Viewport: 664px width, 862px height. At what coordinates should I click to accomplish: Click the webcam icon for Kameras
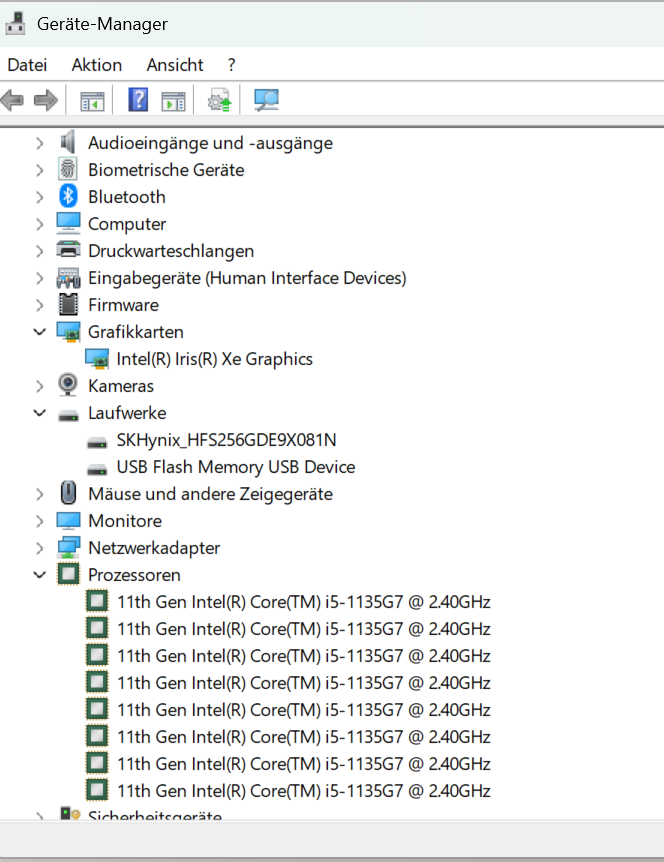point(68,385)
